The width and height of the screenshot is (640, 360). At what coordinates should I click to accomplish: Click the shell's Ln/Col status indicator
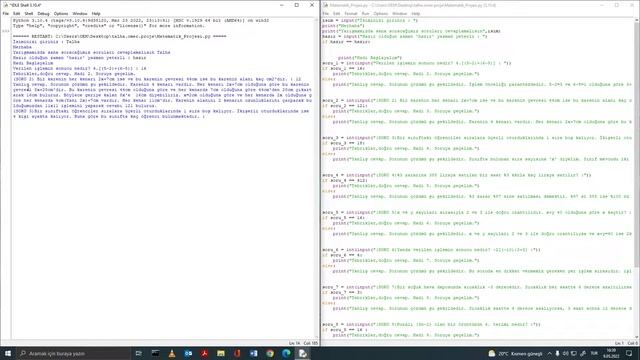(x=303, y=343)
